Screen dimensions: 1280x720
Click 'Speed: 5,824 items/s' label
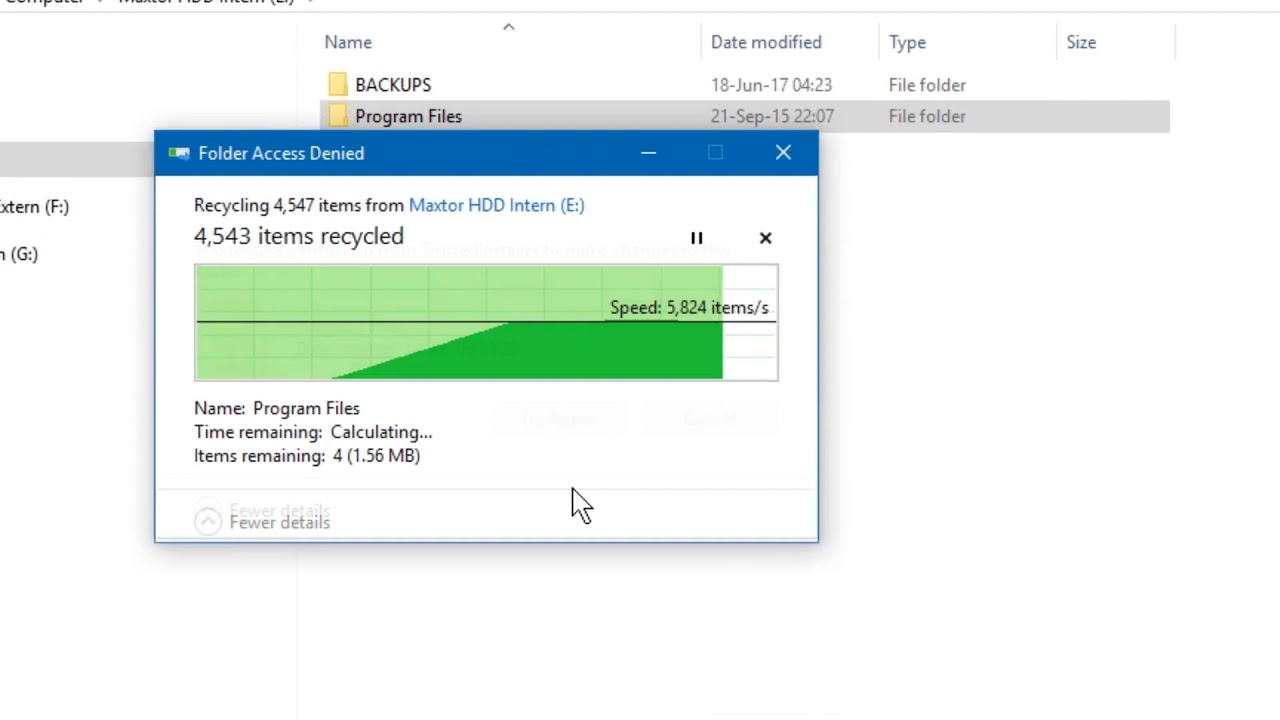[x=689, y=307]
